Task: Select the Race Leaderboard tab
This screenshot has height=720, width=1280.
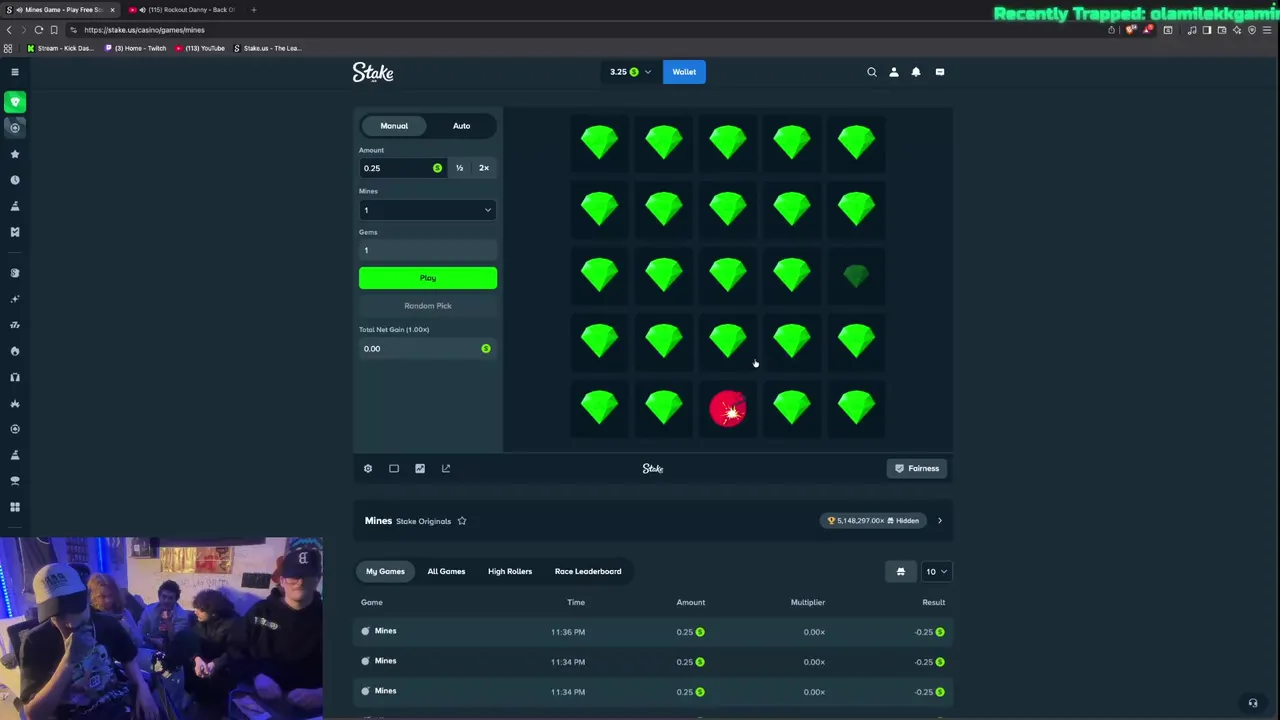Action: click(x=588, y=571)
